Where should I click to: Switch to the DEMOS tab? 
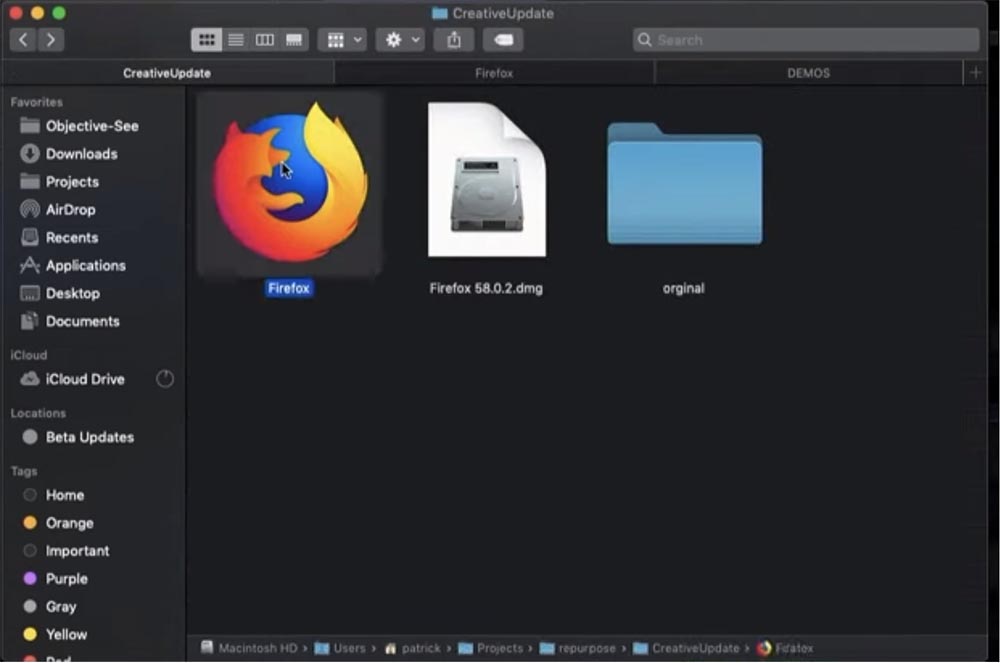pyautogui.click(x=808, y=72)
